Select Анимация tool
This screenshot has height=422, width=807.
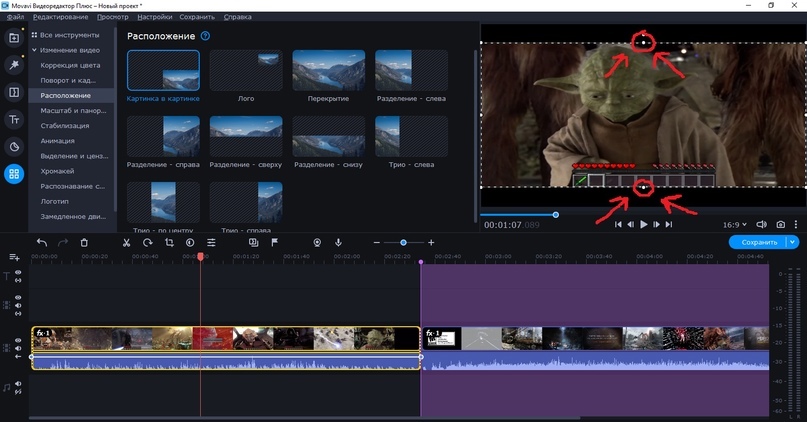tap(58, 140)
